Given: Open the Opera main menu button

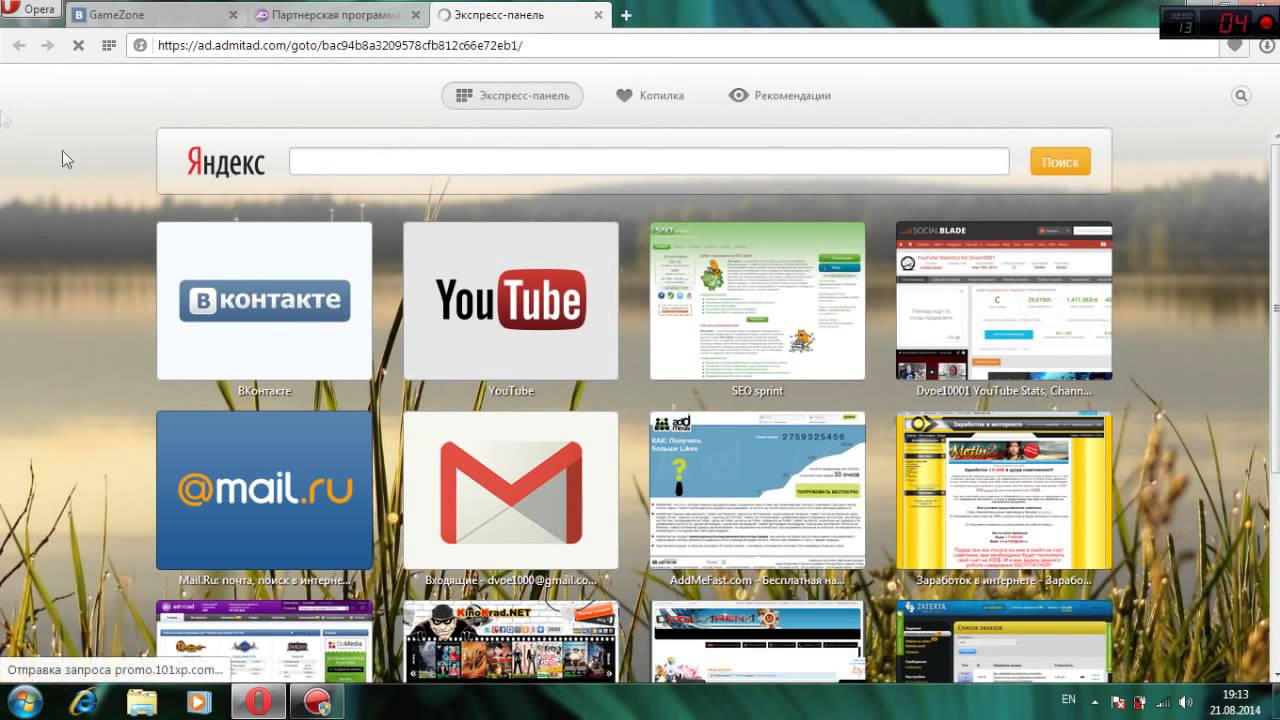Looking at the screenshot, I should 30,11.
